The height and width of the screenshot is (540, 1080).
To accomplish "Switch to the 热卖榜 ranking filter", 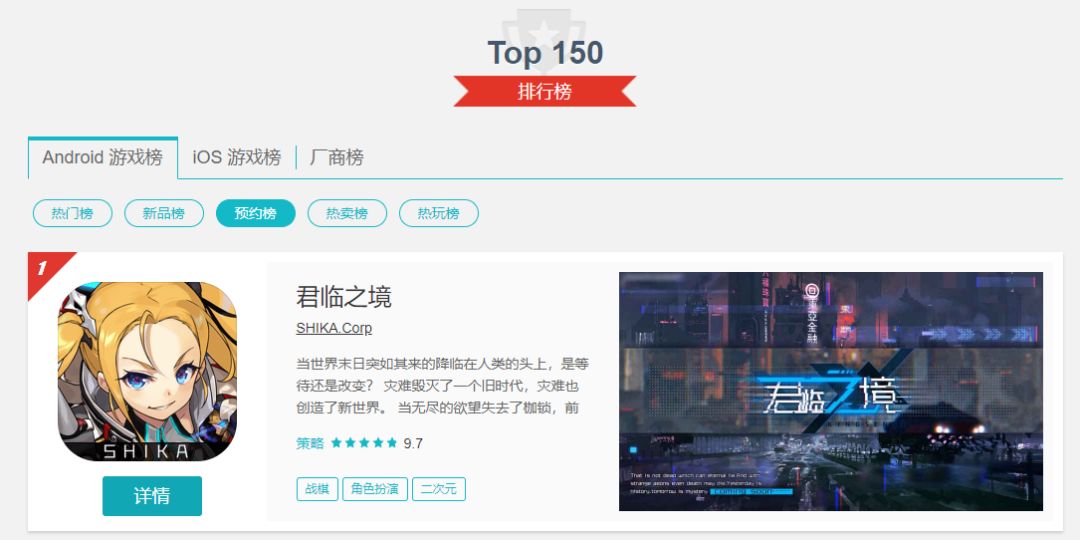I will 347,214.
